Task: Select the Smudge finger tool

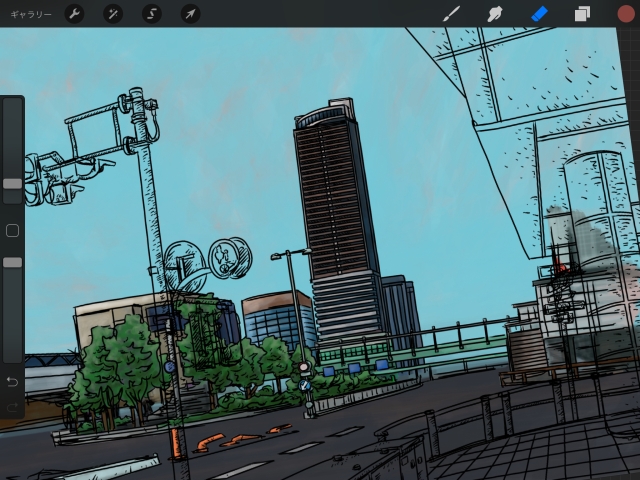Action: click(494, 14)
